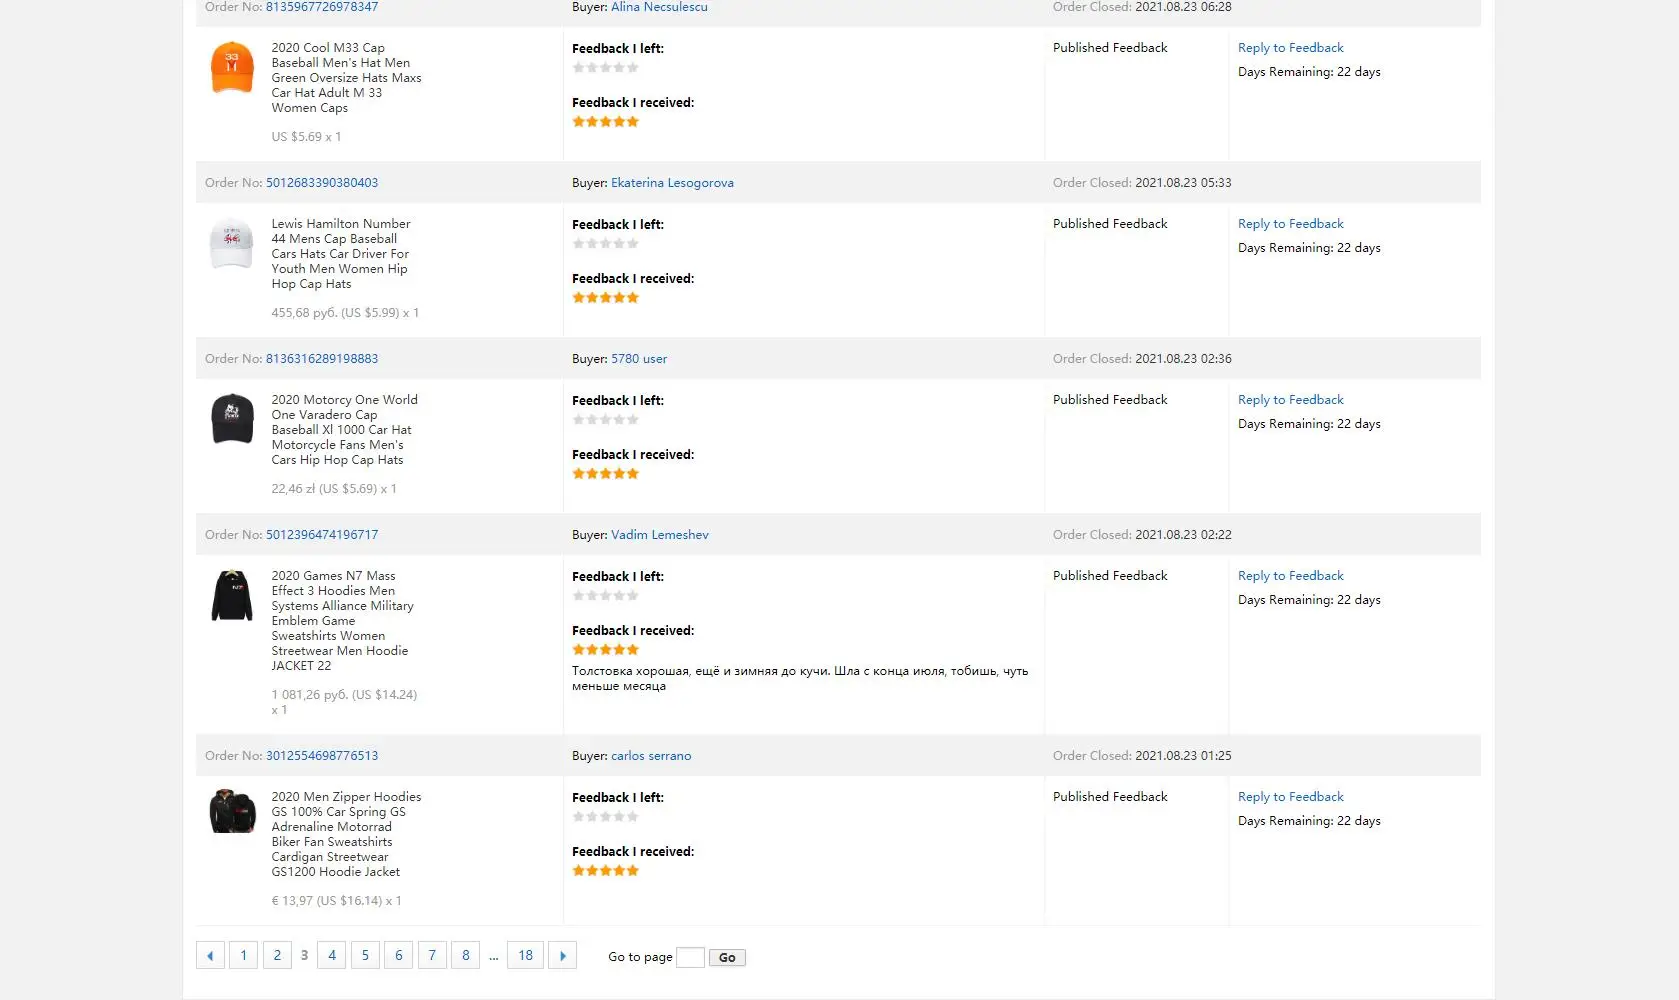This screenshot has height=1000, width=1679.
Task: Open the N7 Mass Effect hoodie thumbnail
Action: [x=232, y=595]
